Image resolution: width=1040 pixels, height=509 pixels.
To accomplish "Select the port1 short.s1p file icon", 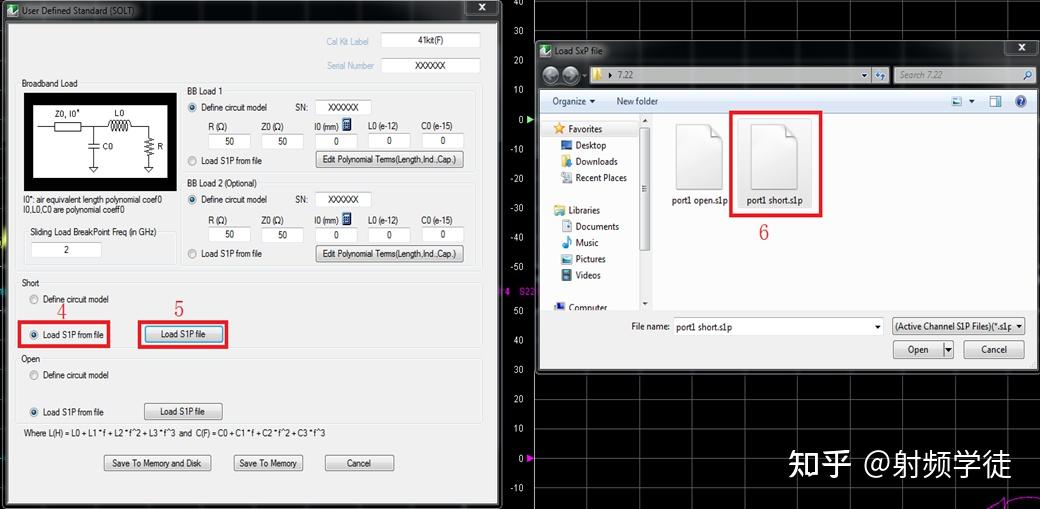I will click(775, 157).
